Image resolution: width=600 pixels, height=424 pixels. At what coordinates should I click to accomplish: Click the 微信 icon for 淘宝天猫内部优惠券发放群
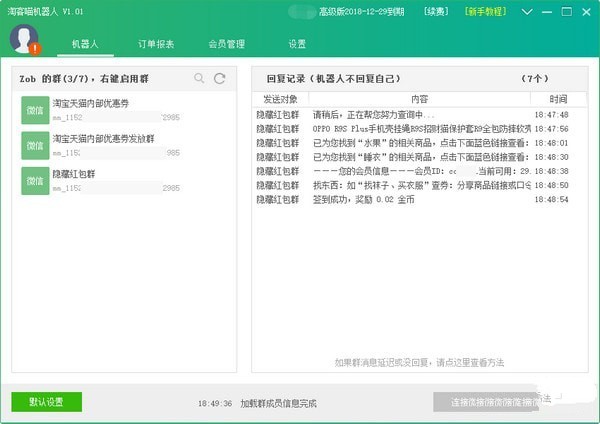35,146
